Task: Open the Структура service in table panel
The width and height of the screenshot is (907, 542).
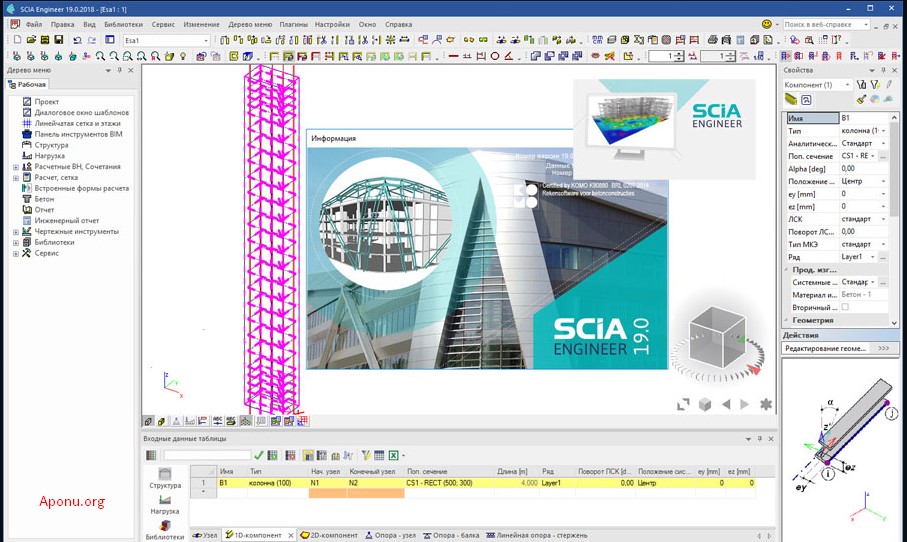Action: [165, 479]
